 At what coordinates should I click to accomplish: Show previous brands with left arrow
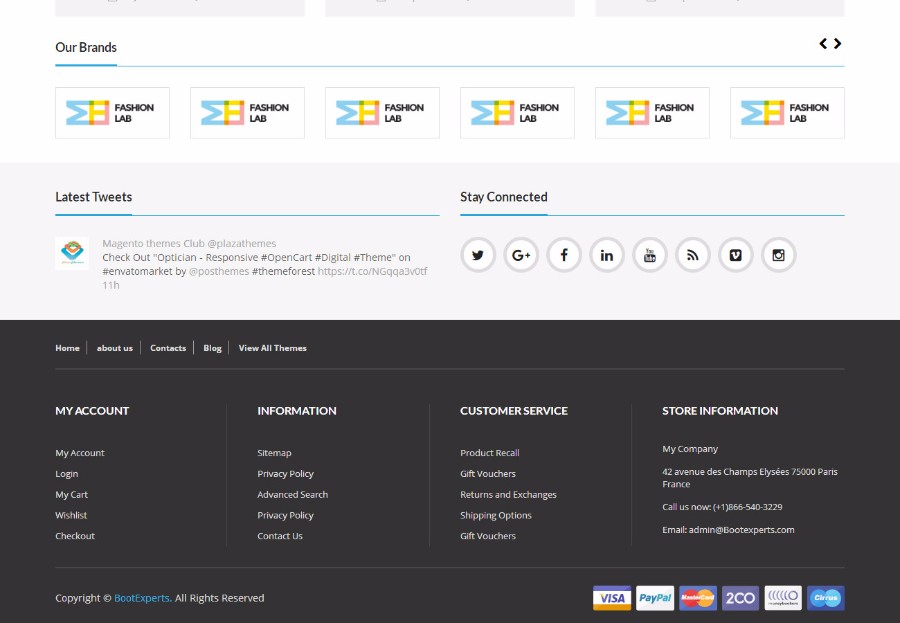click(823, 44)
